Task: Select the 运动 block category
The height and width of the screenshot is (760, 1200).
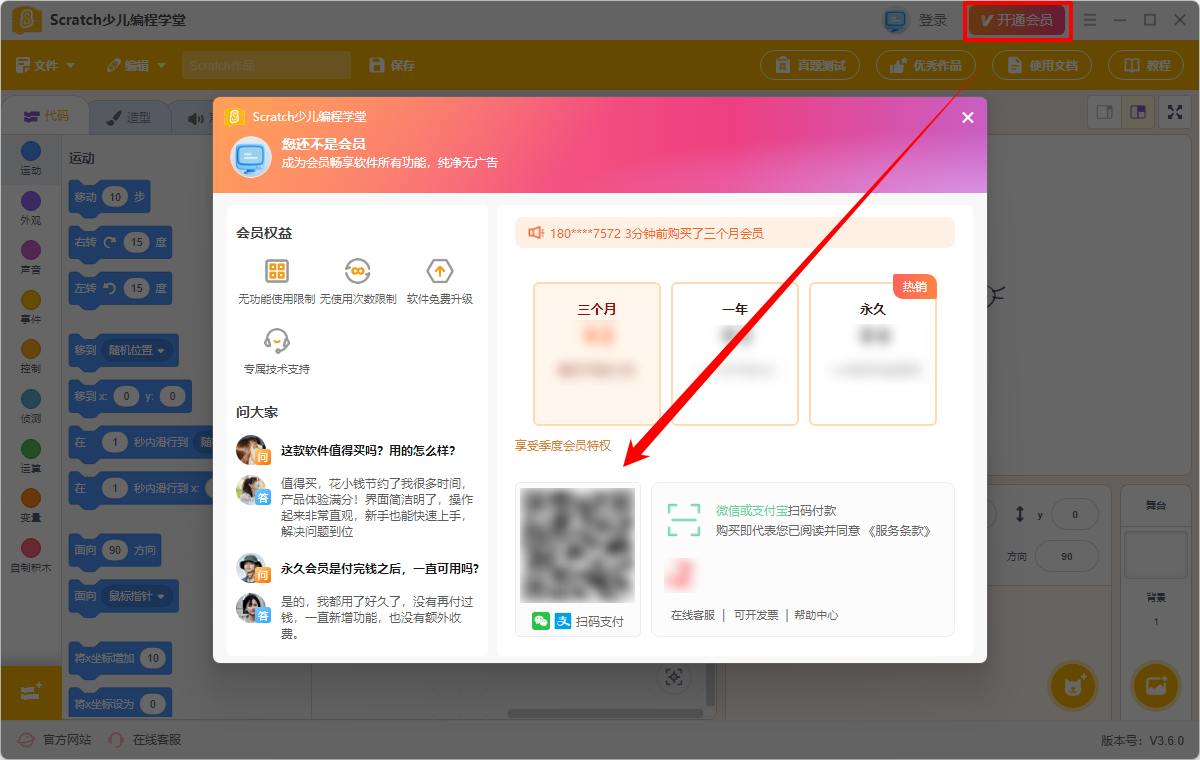Action: (x=31, y=159)
